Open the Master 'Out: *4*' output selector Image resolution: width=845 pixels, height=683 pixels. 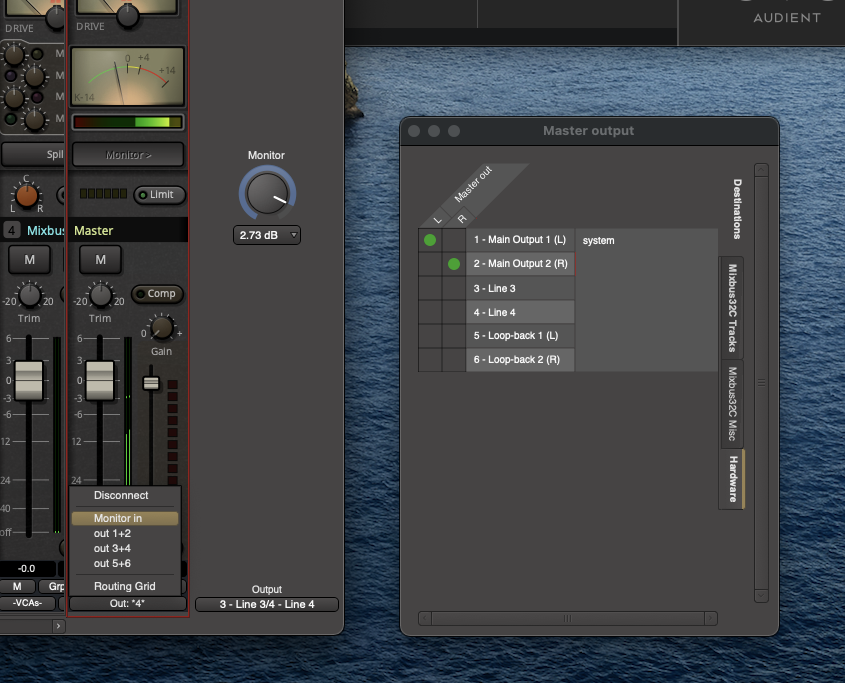[128, 603]
